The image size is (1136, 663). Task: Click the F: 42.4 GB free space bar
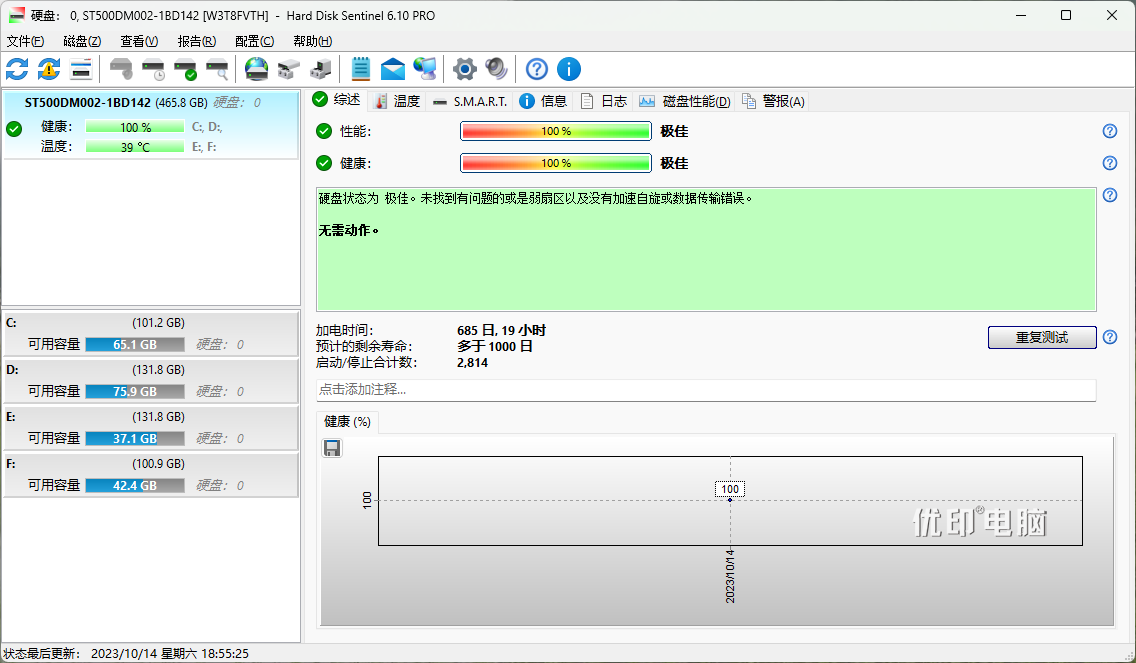point(135,485)
